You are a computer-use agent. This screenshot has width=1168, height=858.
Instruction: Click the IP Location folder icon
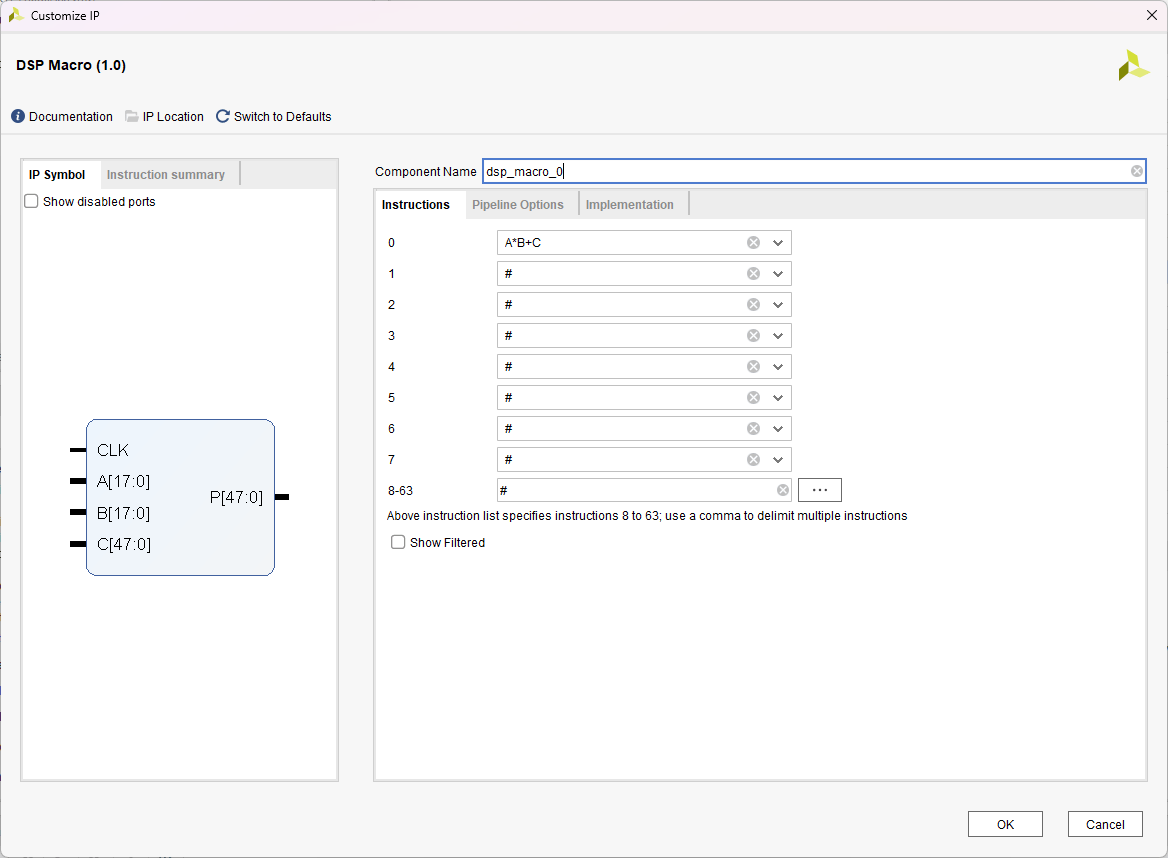click(x=132, y=117)
